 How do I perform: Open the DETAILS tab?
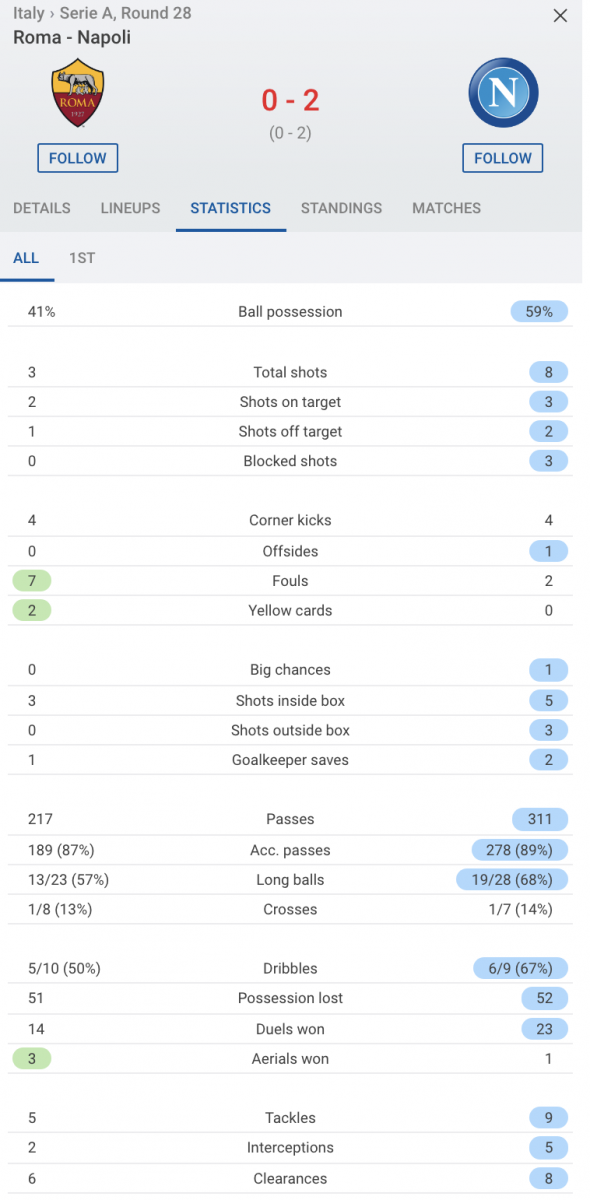pyautogui.click(x=42, y=208)
